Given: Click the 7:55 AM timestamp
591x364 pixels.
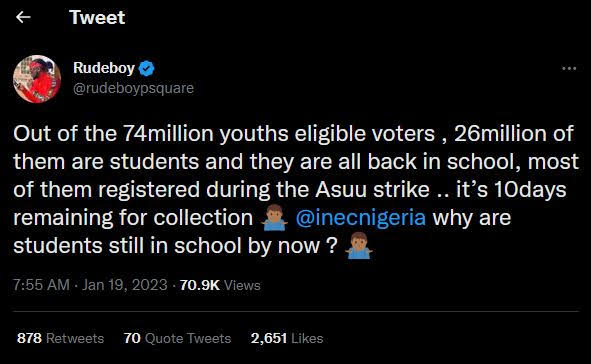Looking at the screenshot, I should (x=41, y=285).
